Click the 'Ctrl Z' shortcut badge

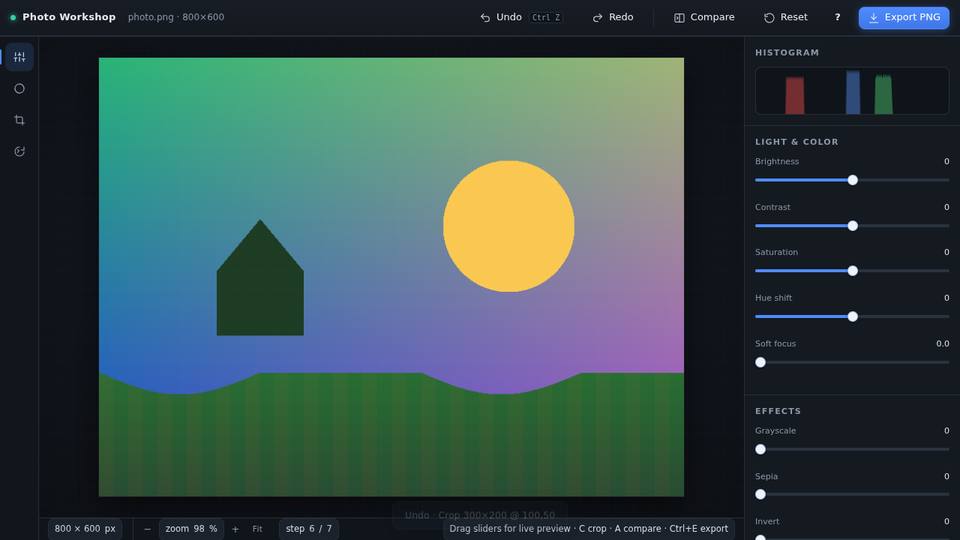pyautogui.click(x=546, y=17)
